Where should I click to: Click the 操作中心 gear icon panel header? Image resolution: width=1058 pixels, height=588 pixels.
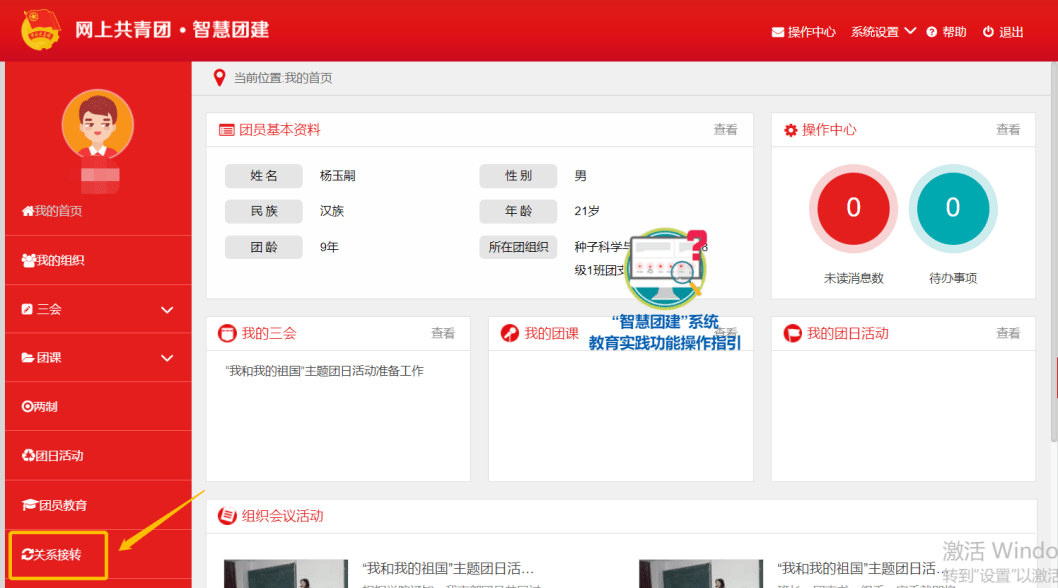789,129
